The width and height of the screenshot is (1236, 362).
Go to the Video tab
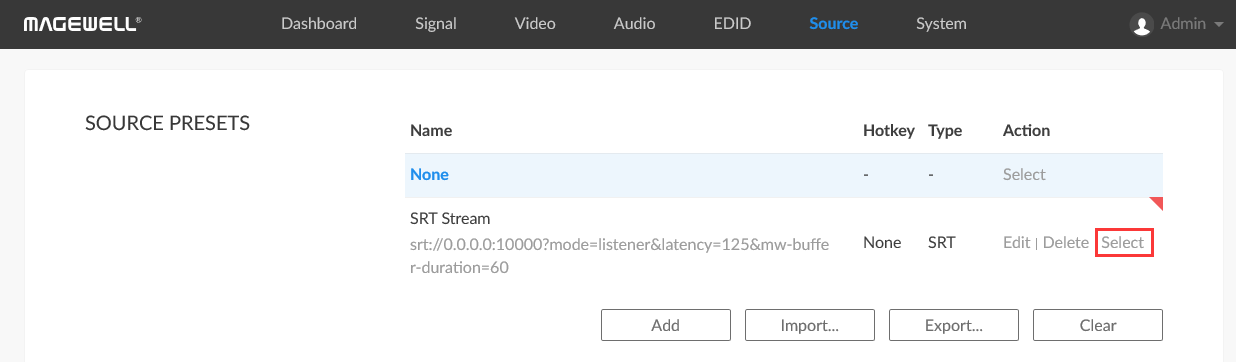point(535,24)
